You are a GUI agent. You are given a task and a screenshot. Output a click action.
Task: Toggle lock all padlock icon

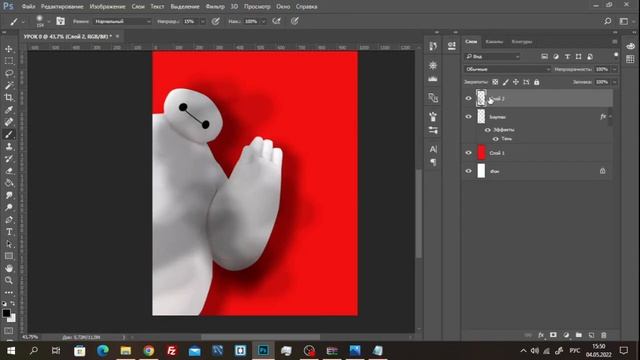[537, 82]
